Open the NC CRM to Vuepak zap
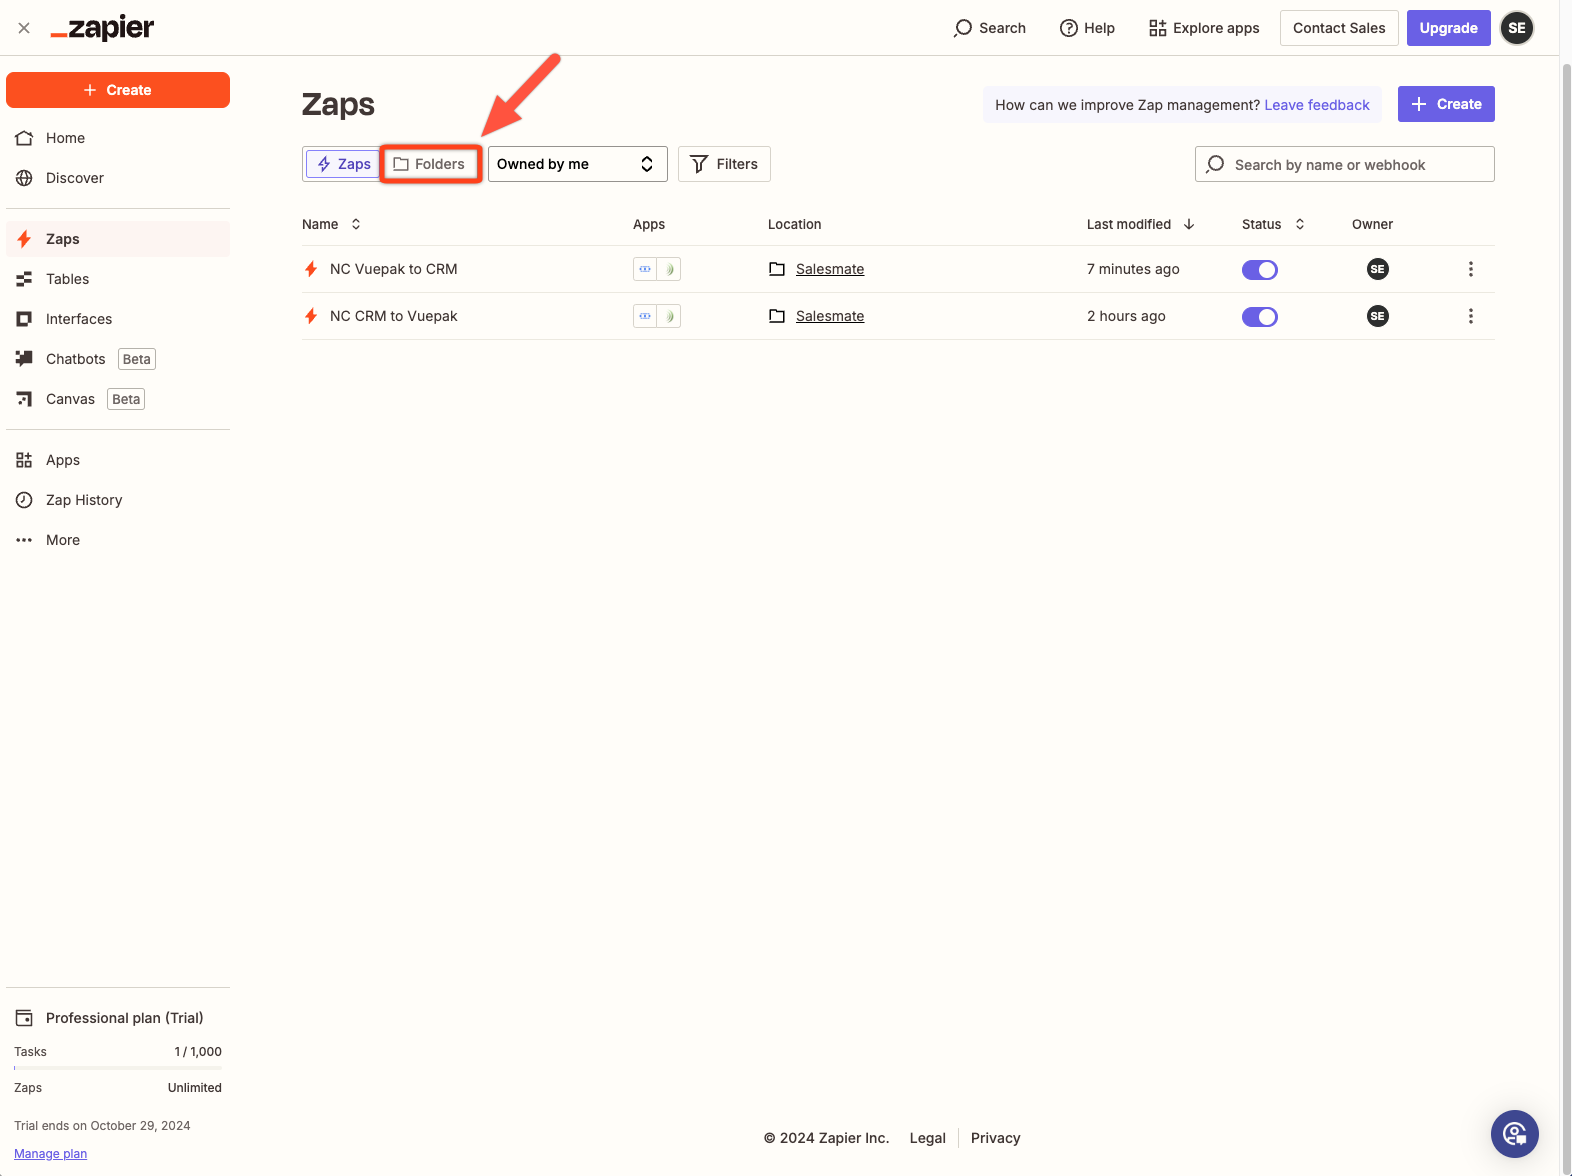Viewport: 1572px width, 1176px height. pos(393,316)
